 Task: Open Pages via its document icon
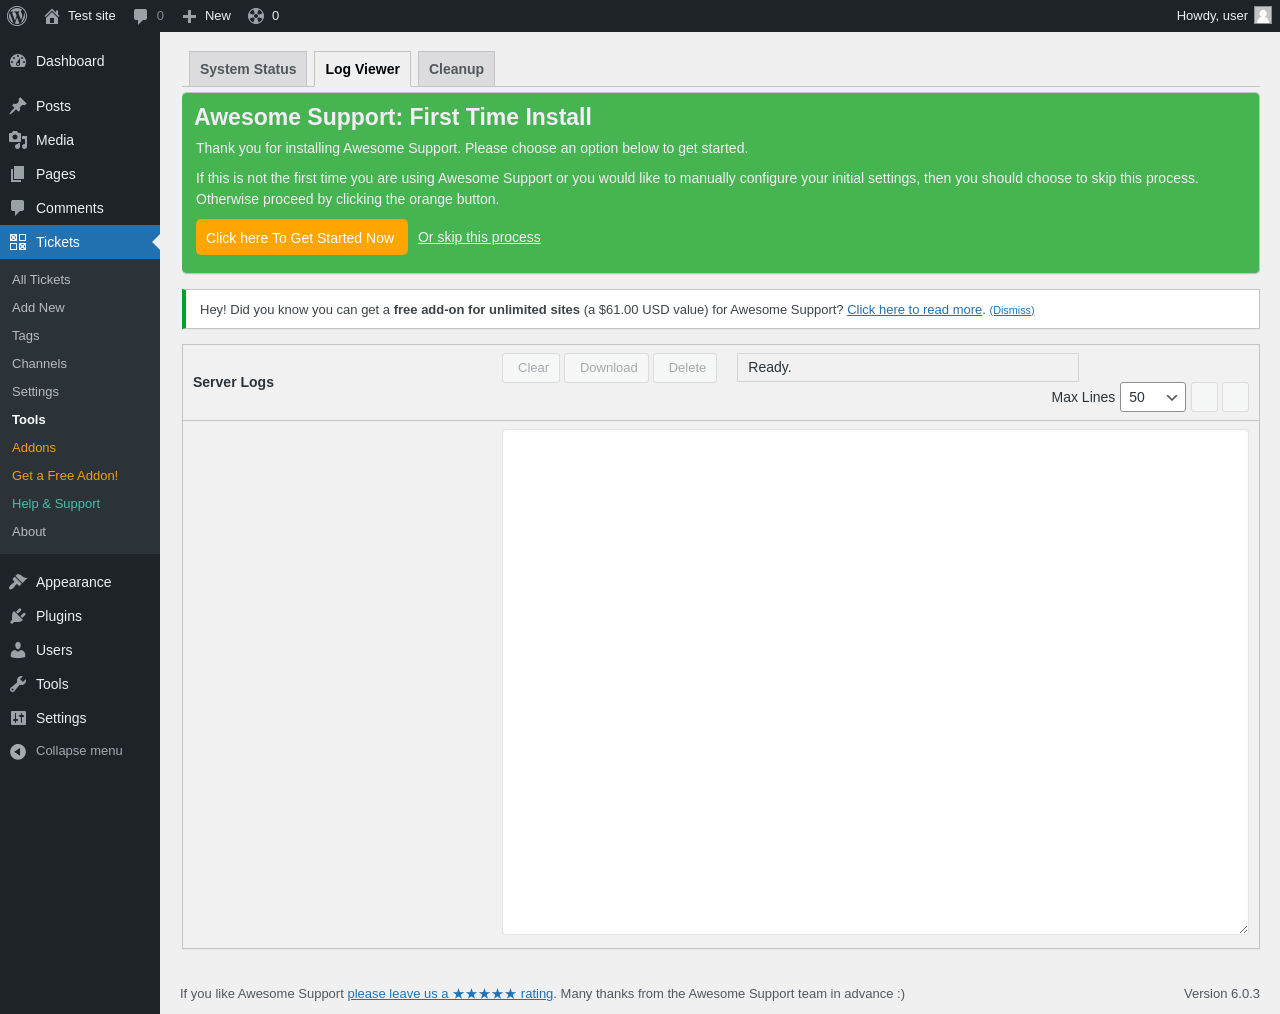pos(18,174)
